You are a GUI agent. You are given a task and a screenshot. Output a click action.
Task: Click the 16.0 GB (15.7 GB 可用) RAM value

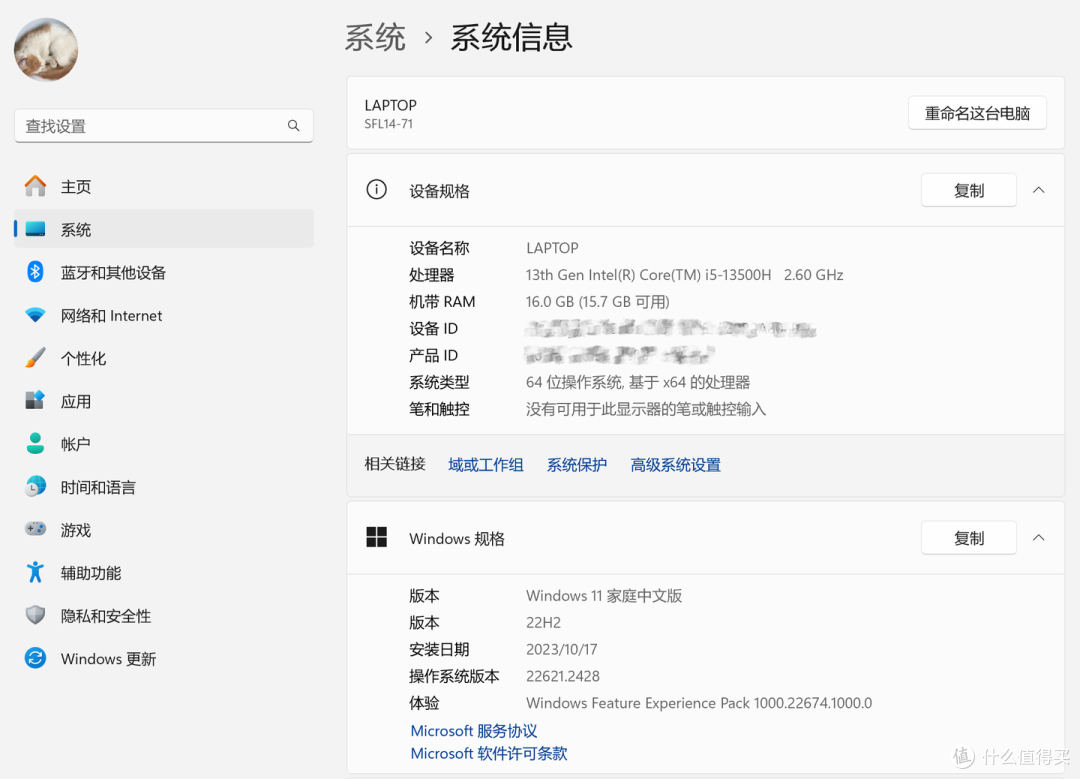pyautogui.click(x=597, y=302)
